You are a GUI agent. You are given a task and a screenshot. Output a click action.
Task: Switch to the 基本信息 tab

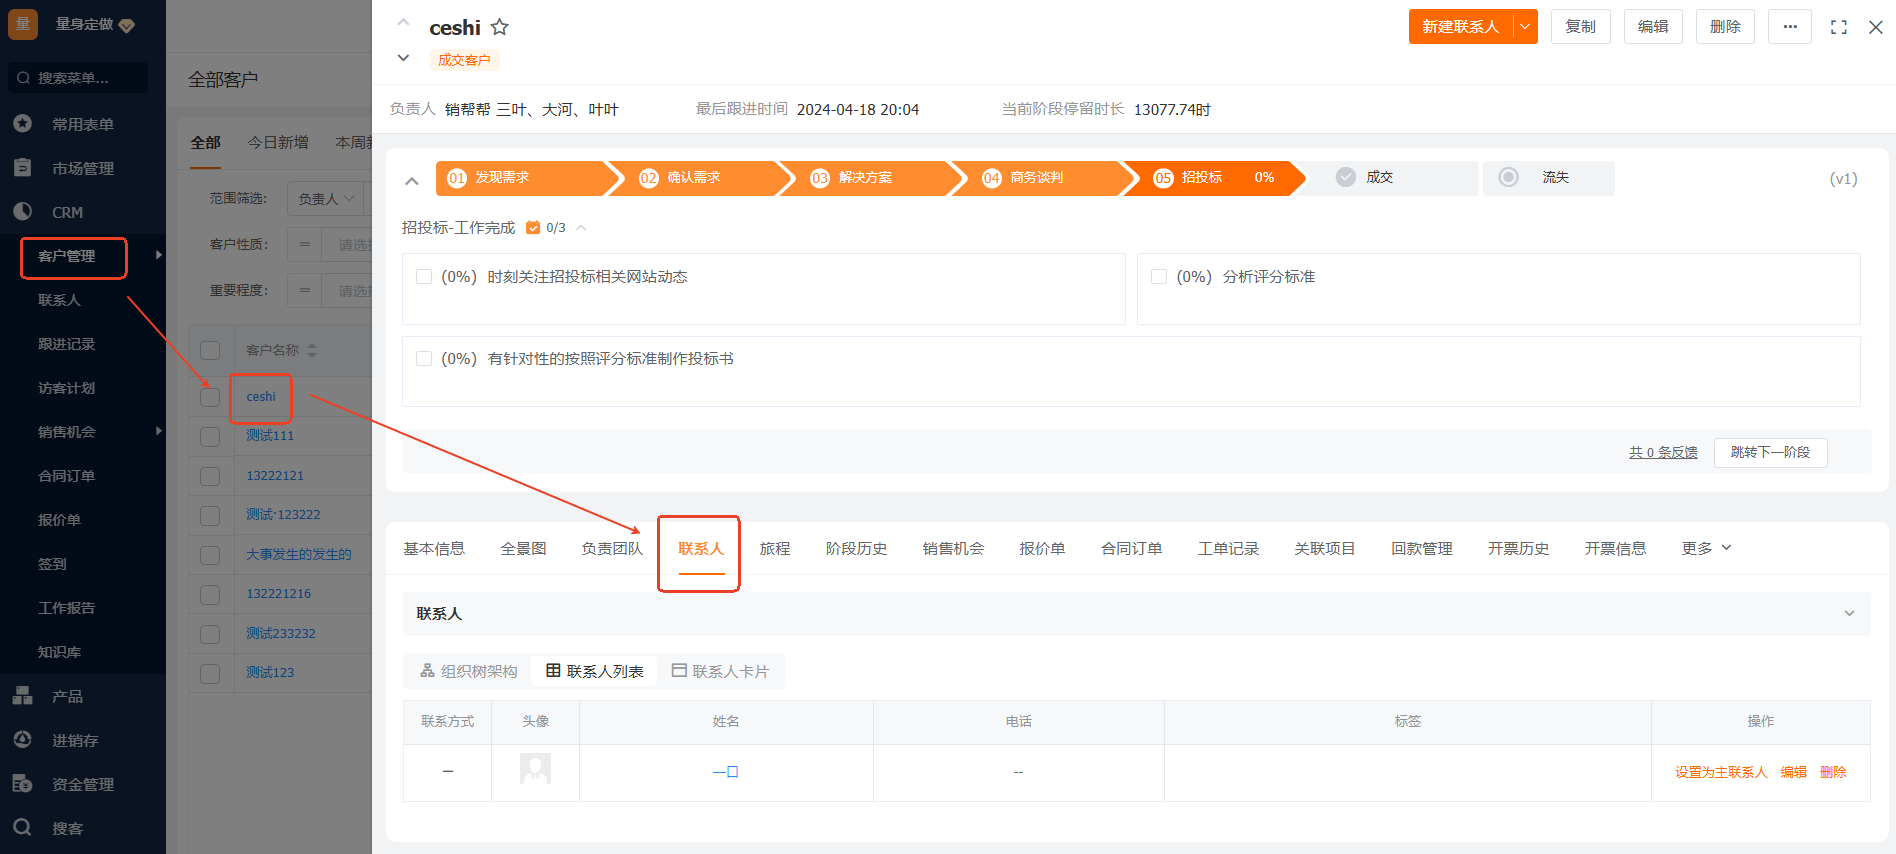tap(434, 548)
